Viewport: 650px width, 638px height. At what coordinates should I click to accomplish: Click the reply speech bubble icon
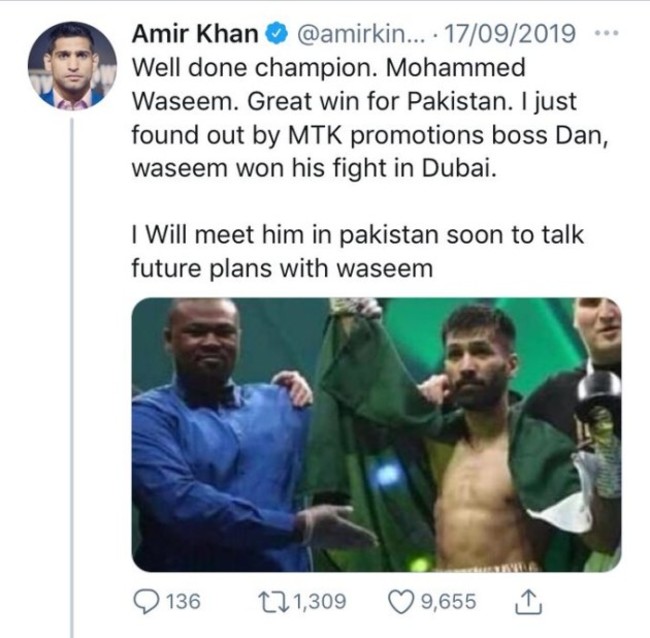pos(145,601)
